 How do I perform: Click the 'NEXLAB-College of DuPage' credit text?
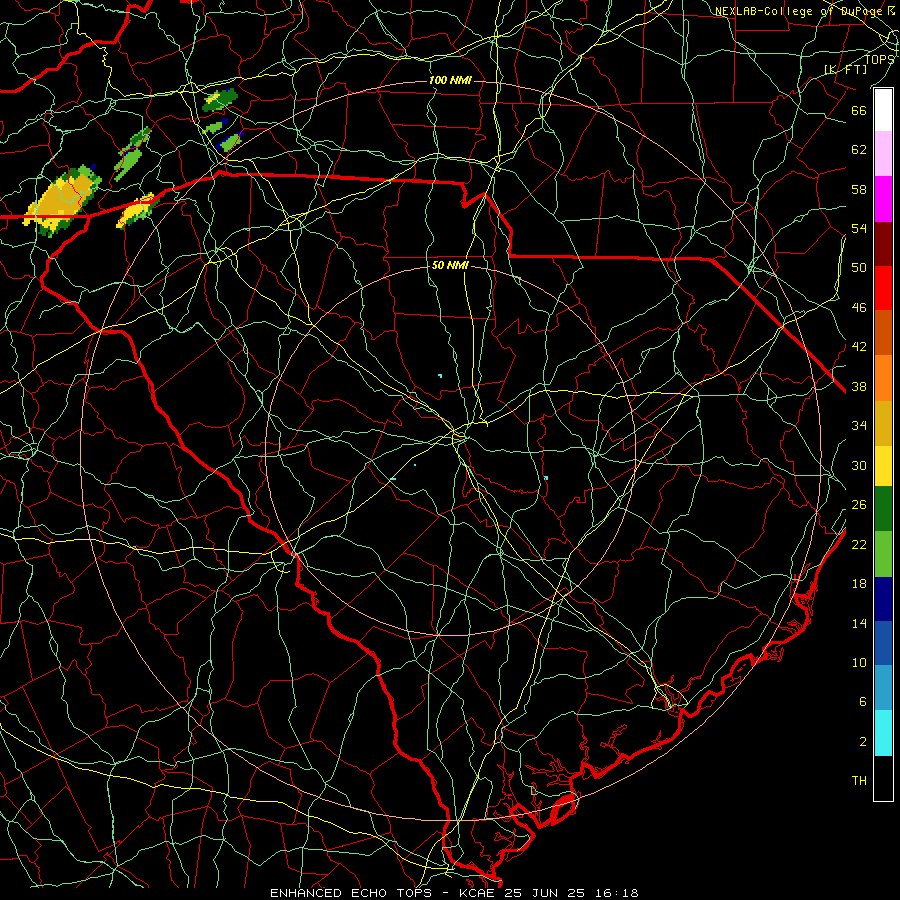tap(798, 11)
